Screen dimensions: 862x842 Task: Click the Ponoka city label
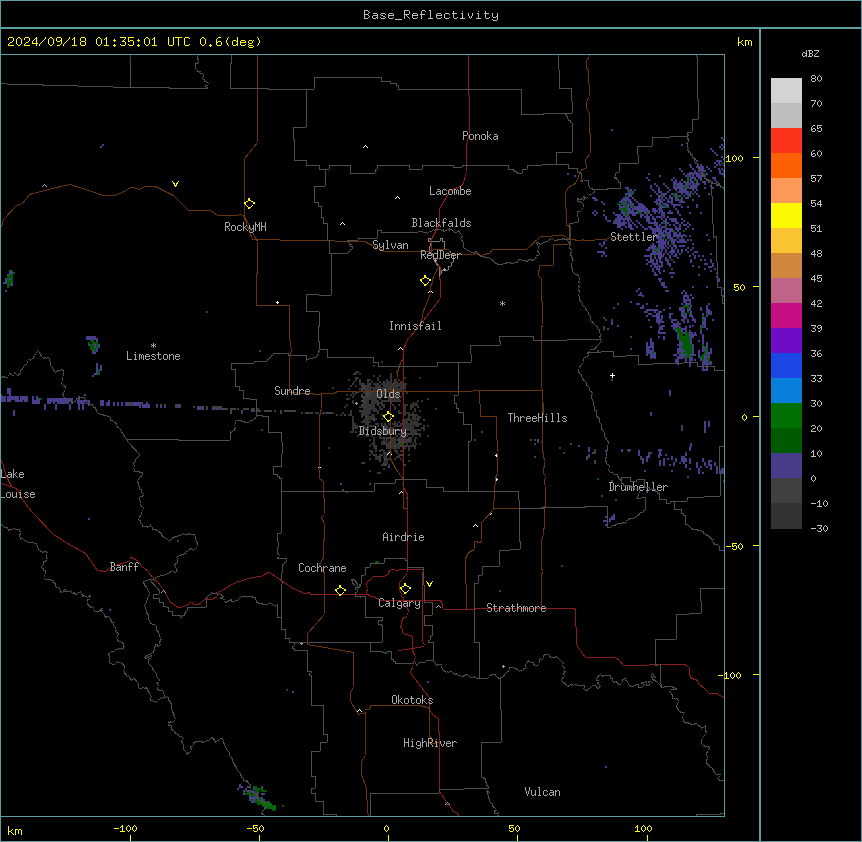[480, 136]
